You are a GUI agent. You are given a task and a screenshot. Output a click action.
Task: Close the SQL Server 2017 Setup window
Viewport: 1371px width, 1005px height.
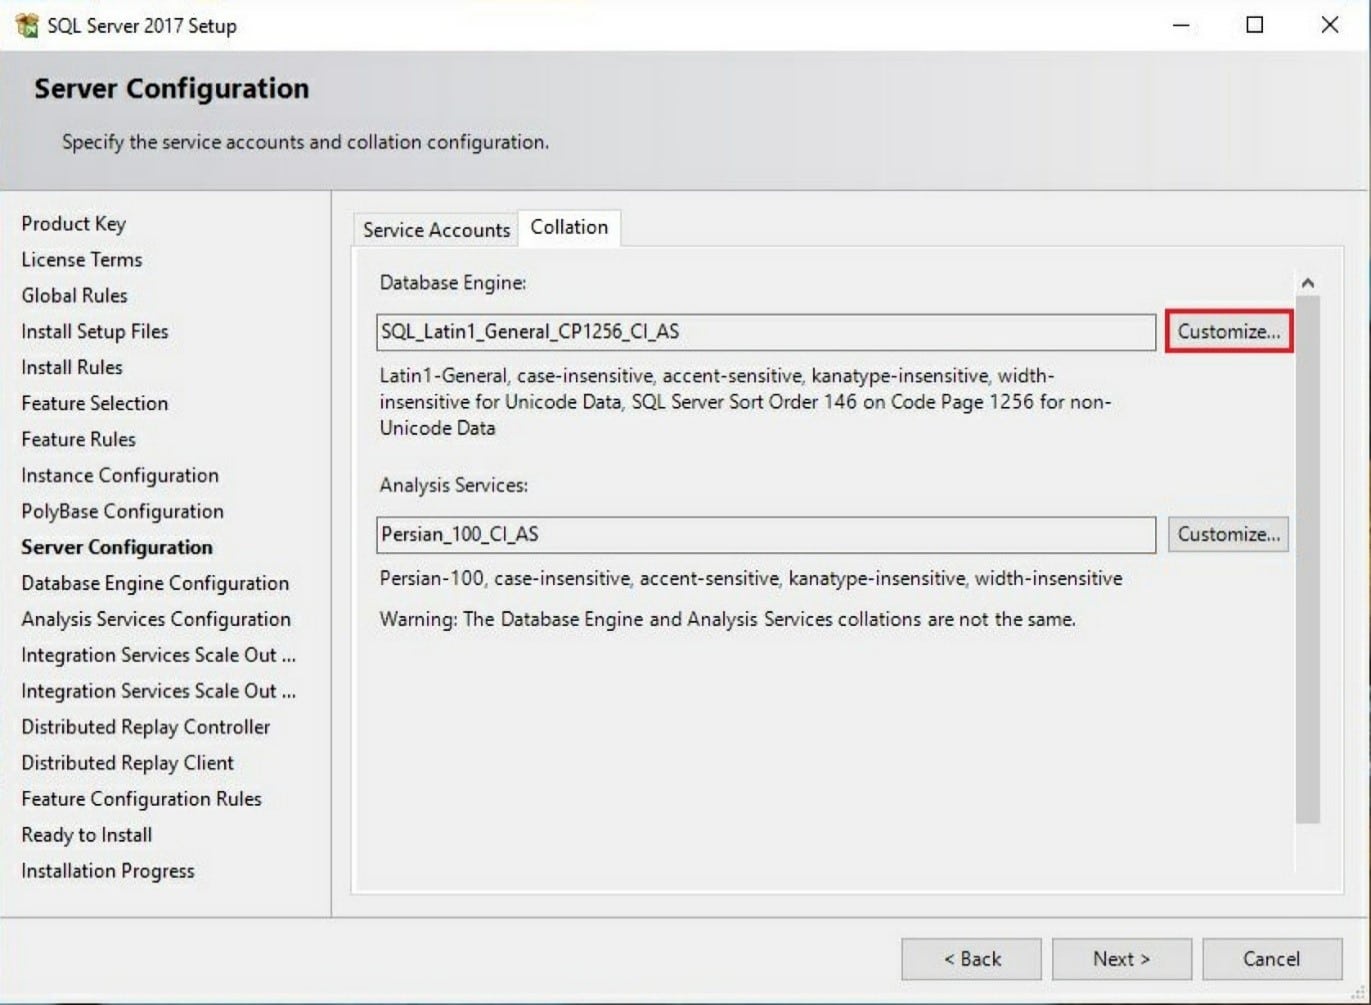1330,25
